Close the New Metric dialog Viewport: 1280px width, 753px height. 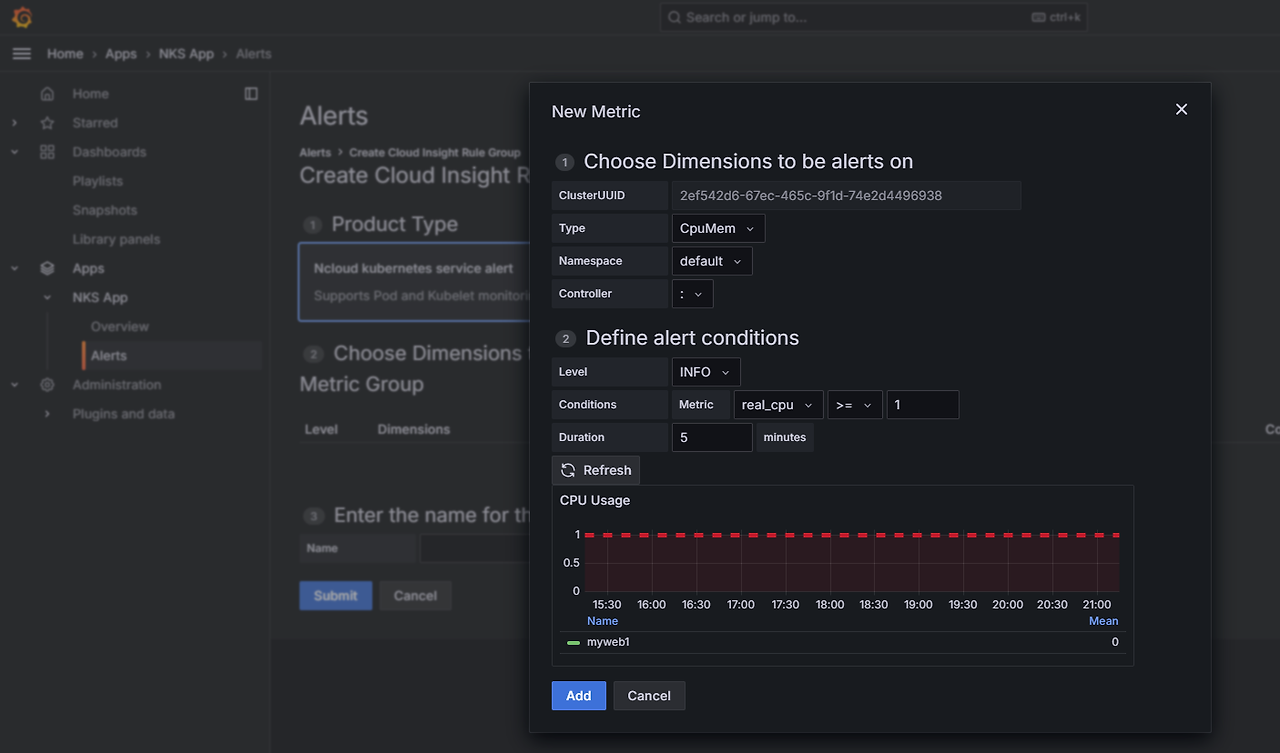tap(1181, 109)
